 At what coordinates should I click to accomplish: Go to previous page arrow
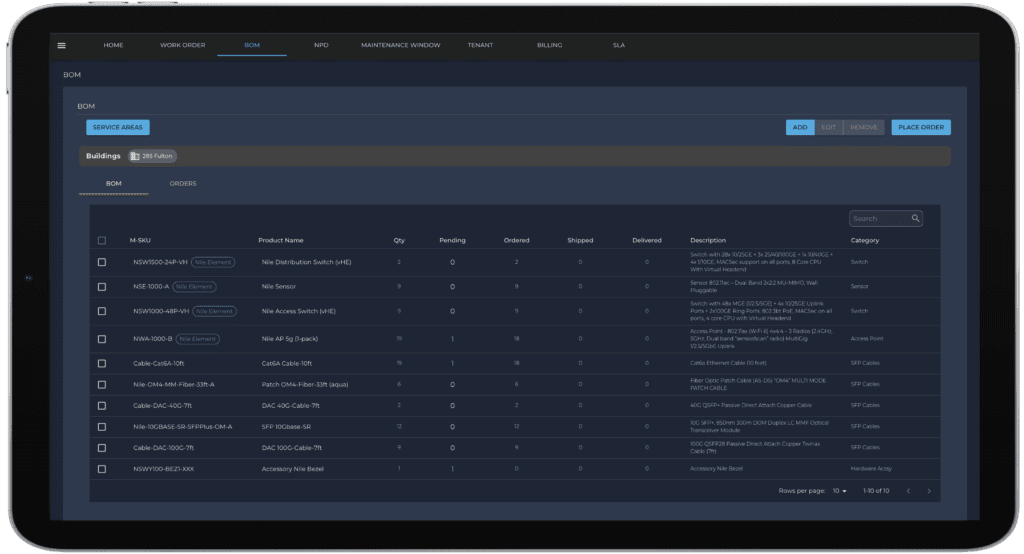click(908, 491)
